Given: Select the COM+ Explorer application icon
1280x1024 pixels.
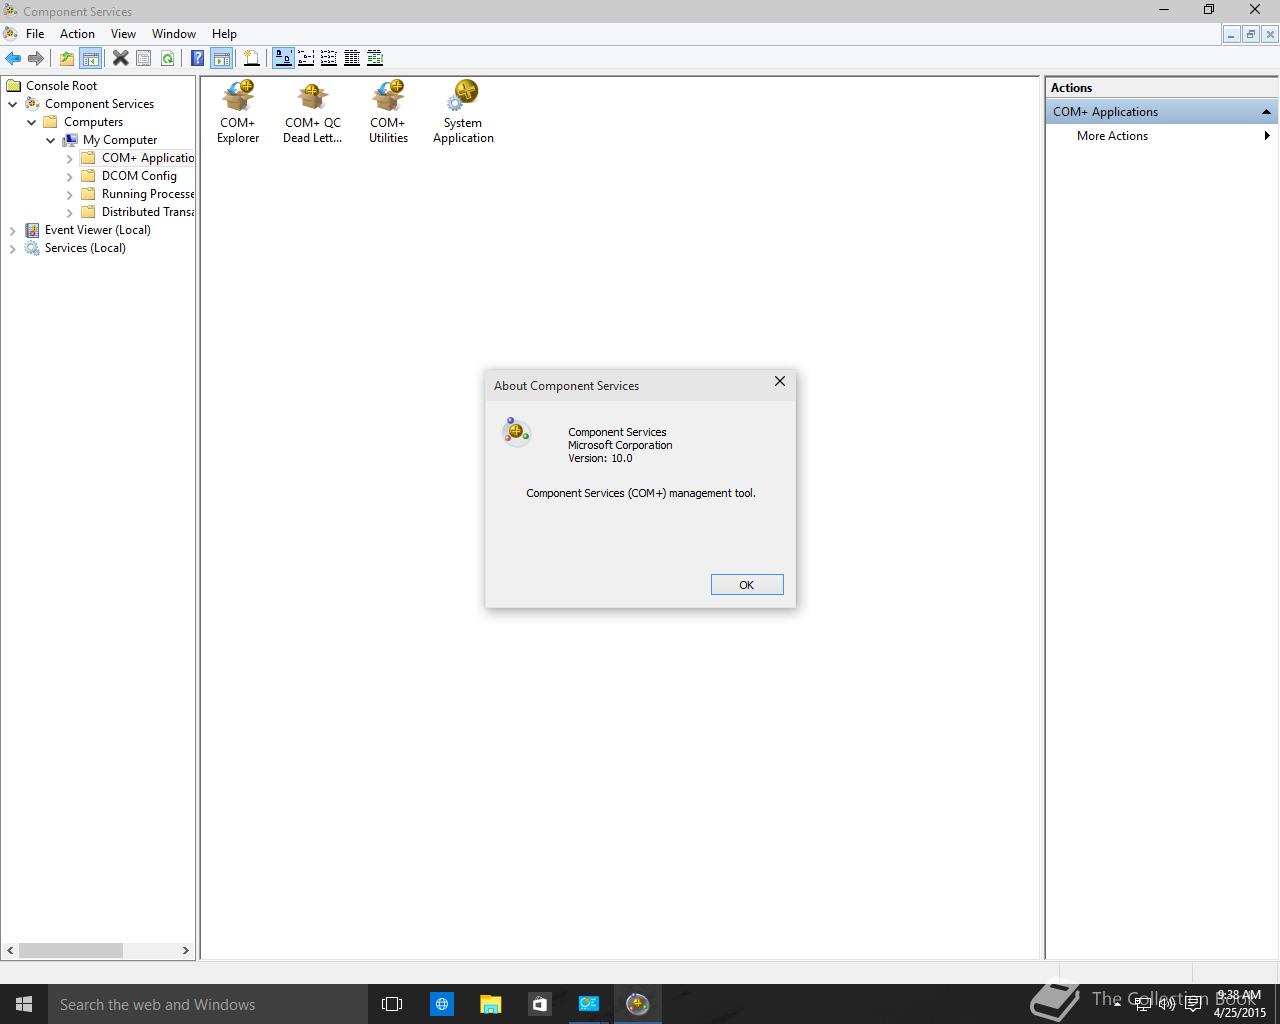Looking at the screenshot, I should click(x=238, y=112).
